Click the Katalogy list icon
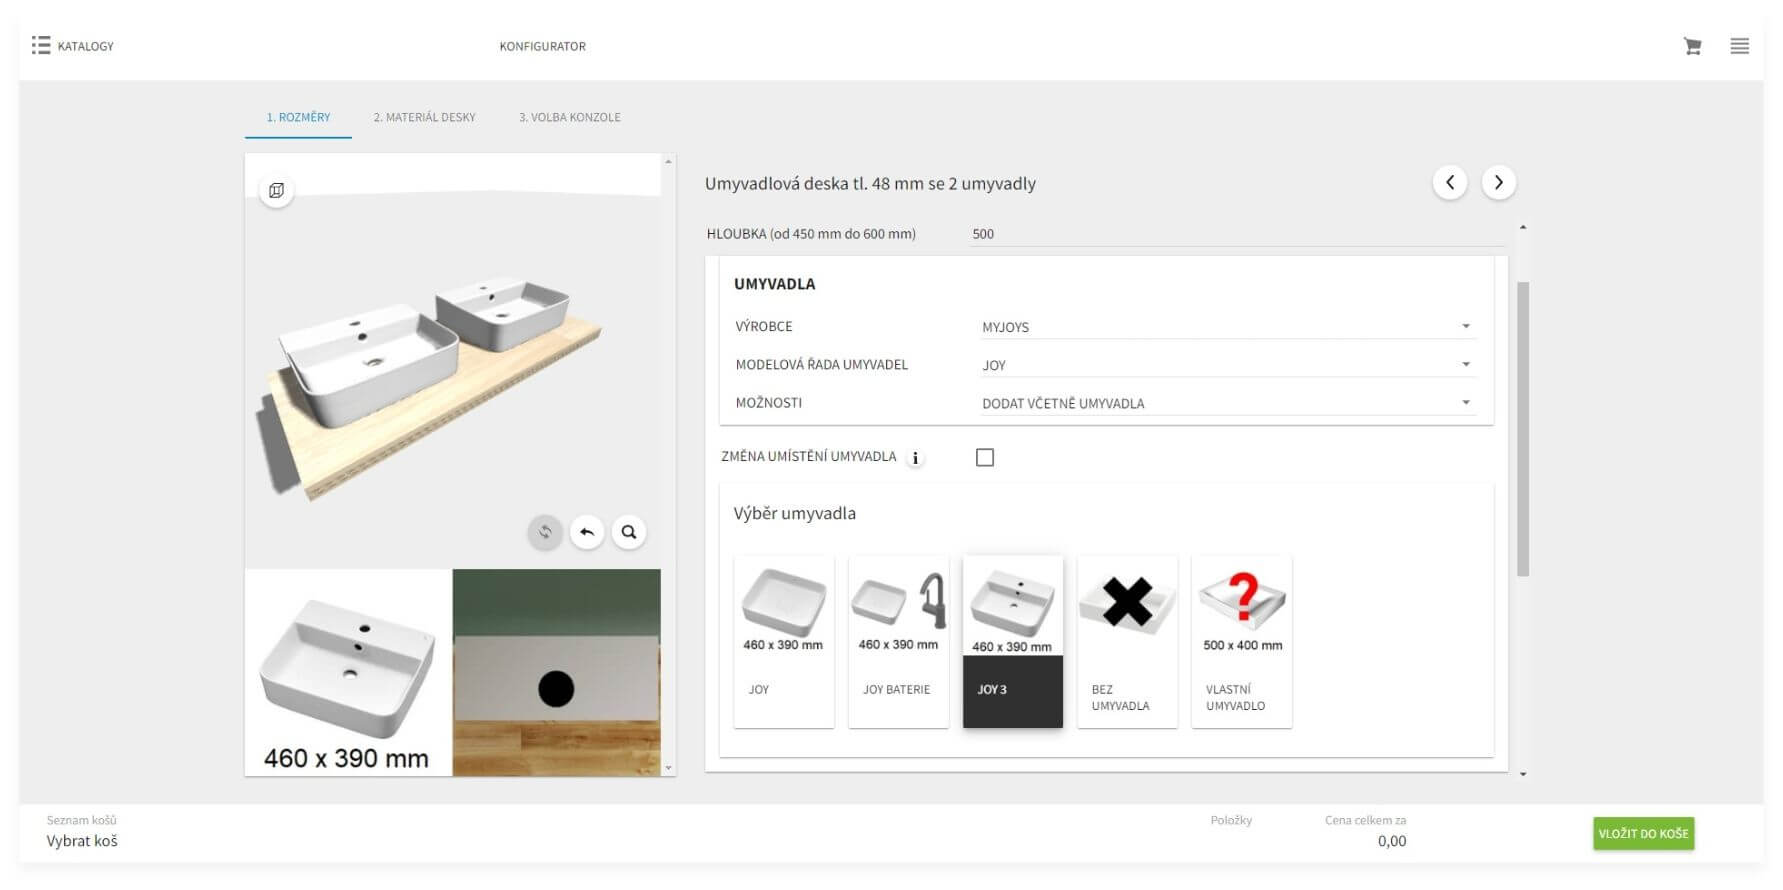This screenshot has width=1783, height=890. (40, 46)
